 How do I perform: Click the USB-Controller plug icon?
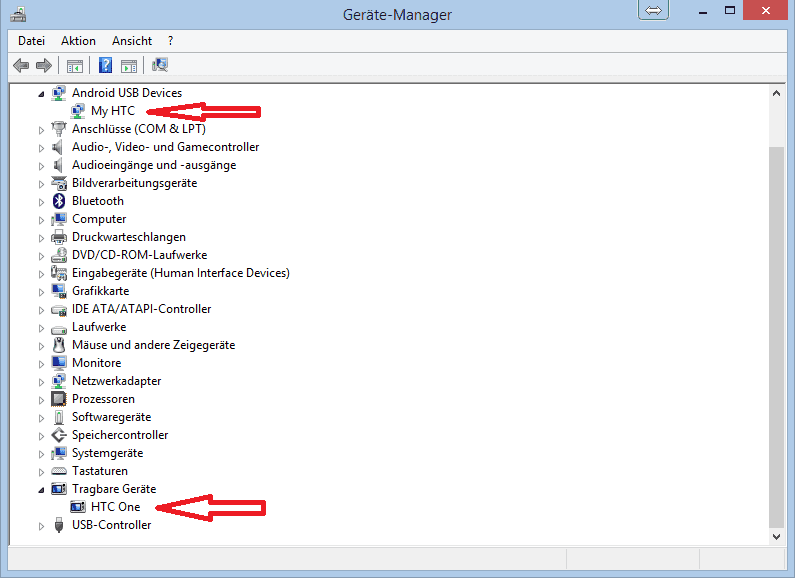[x=59, y=525]
